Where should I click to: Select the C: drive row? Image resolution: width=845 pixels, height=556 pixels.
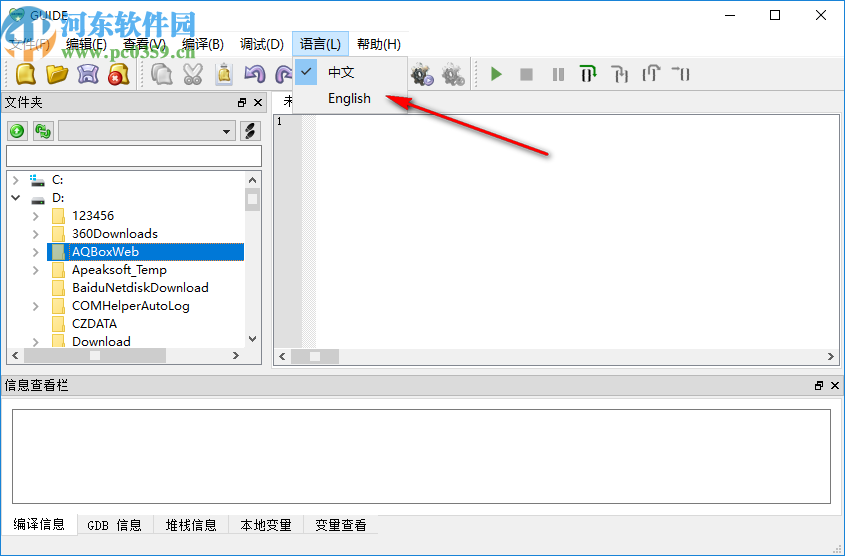[x=57, y=180]
